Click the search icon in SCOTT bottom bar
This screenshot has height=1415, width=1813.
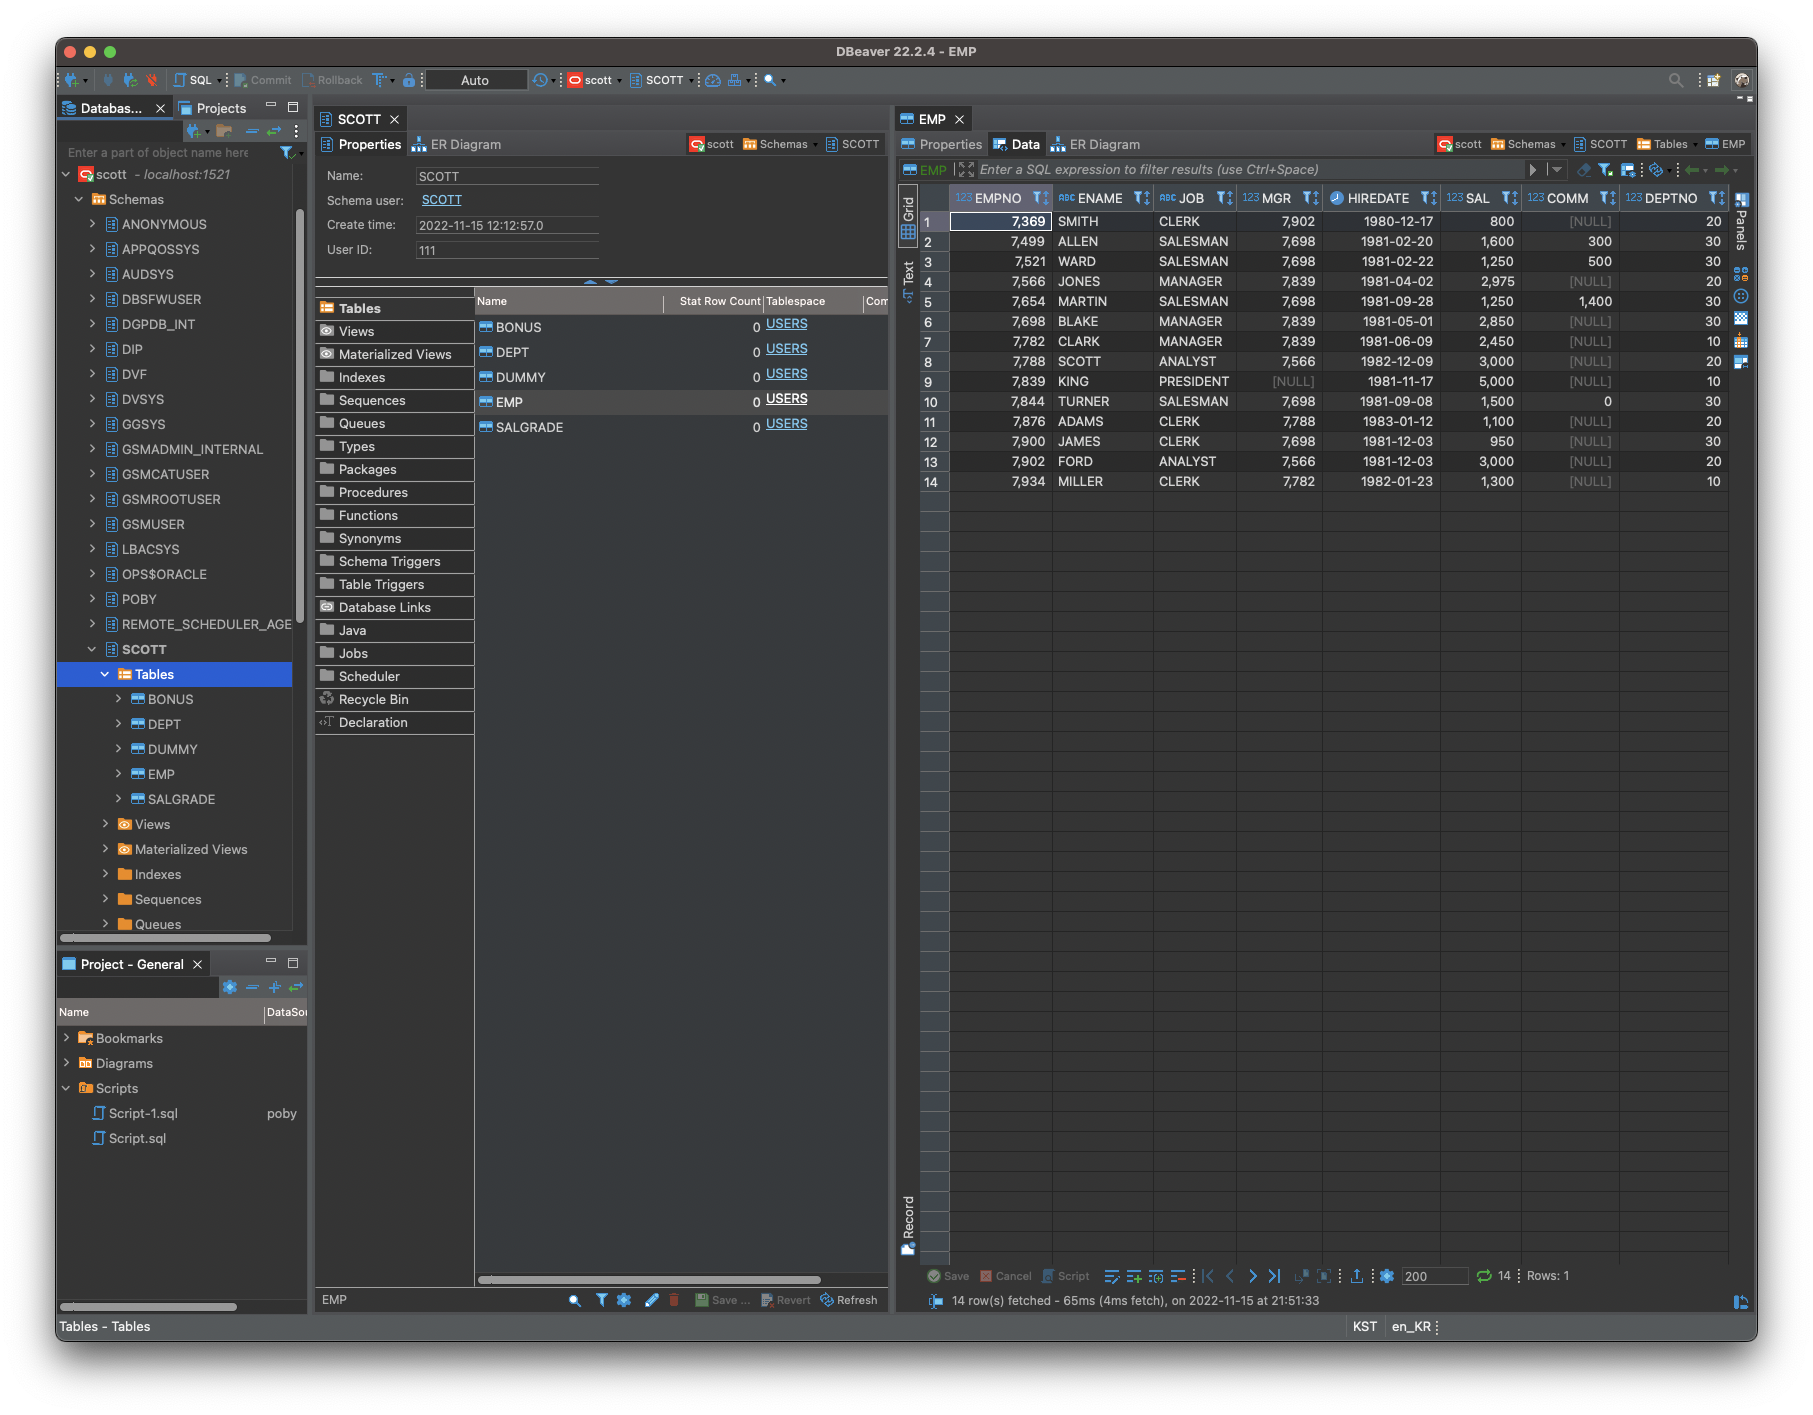[x=575, y=1300]
